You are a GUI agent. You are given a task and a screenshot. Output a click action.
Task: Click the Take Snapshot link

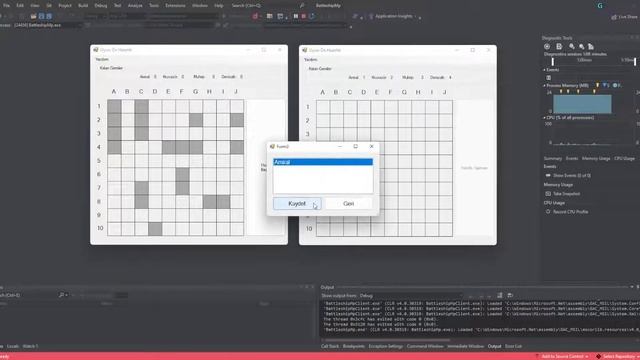[567, 194]
